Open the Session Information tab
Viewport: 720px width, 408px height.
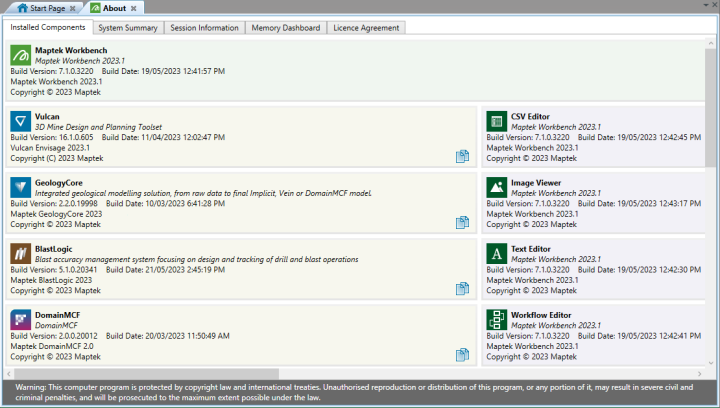(x=204, y=28)
